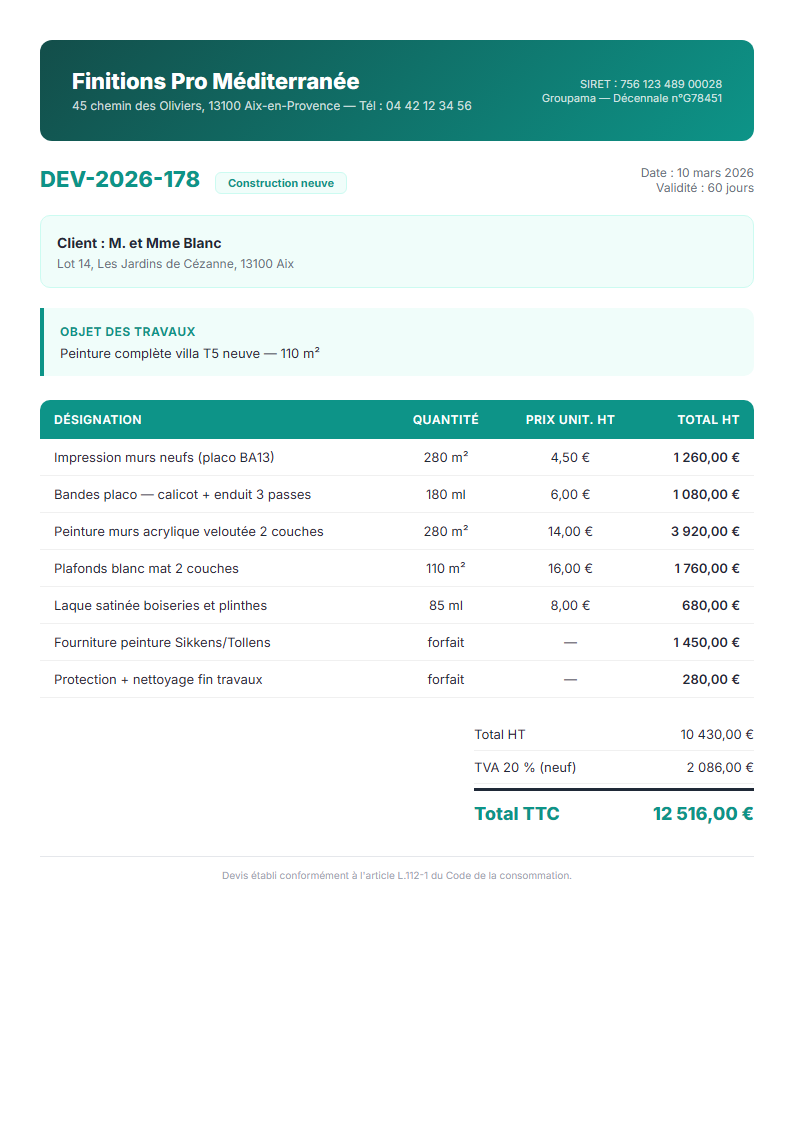
Task: Select the client address Les Jardins de Cézanne
Action: pyautogui.click(x=175, y=264)
